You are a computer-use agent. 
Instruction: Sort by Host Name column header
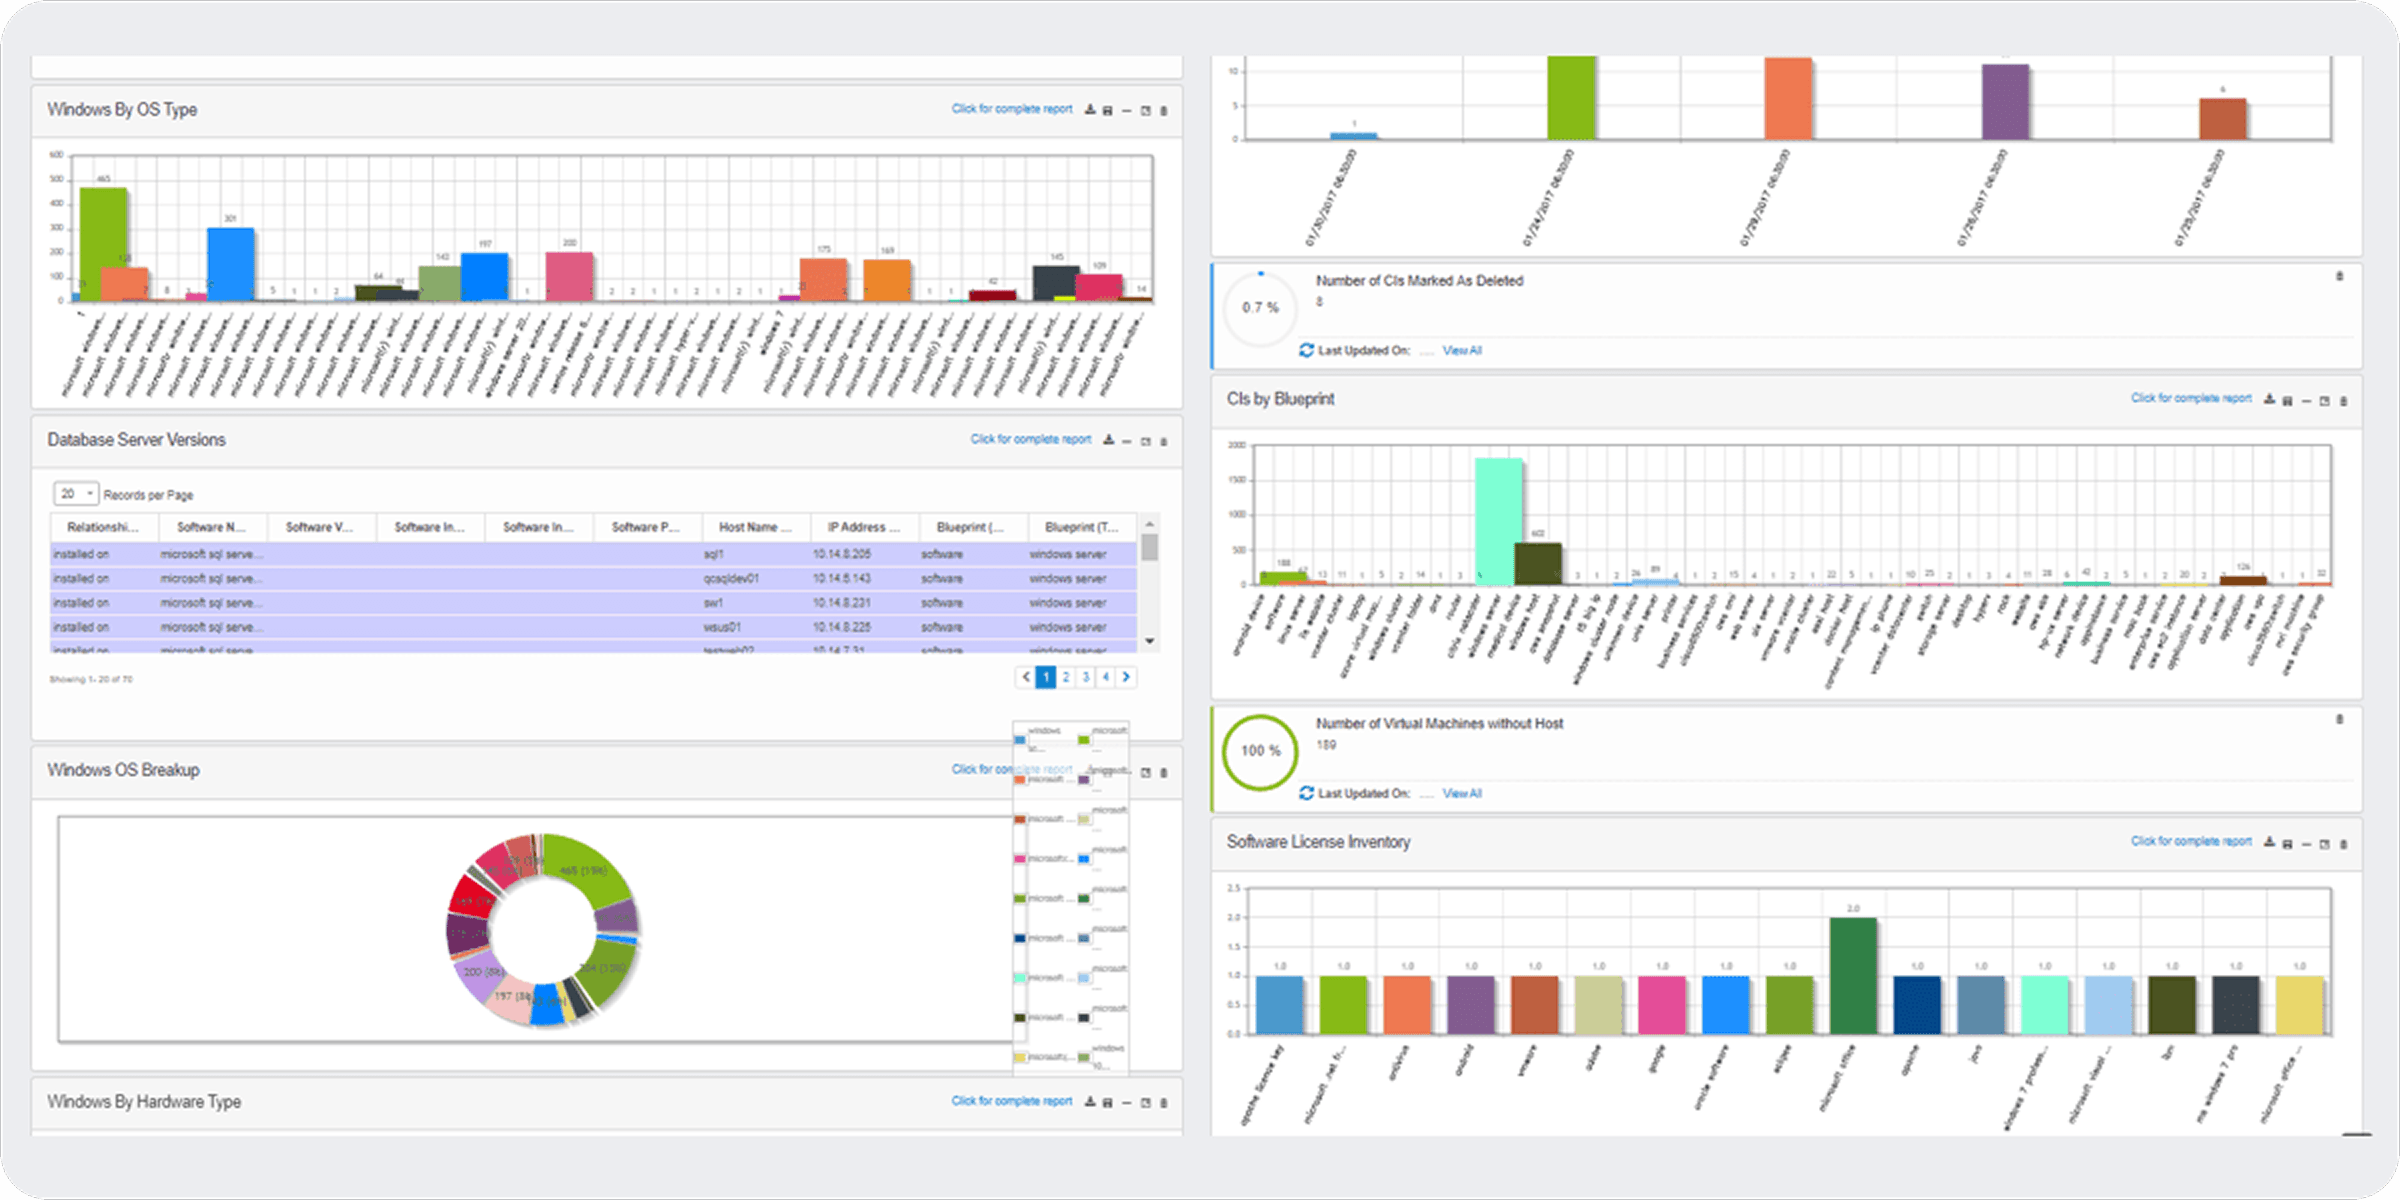click(x=755, y=527)
